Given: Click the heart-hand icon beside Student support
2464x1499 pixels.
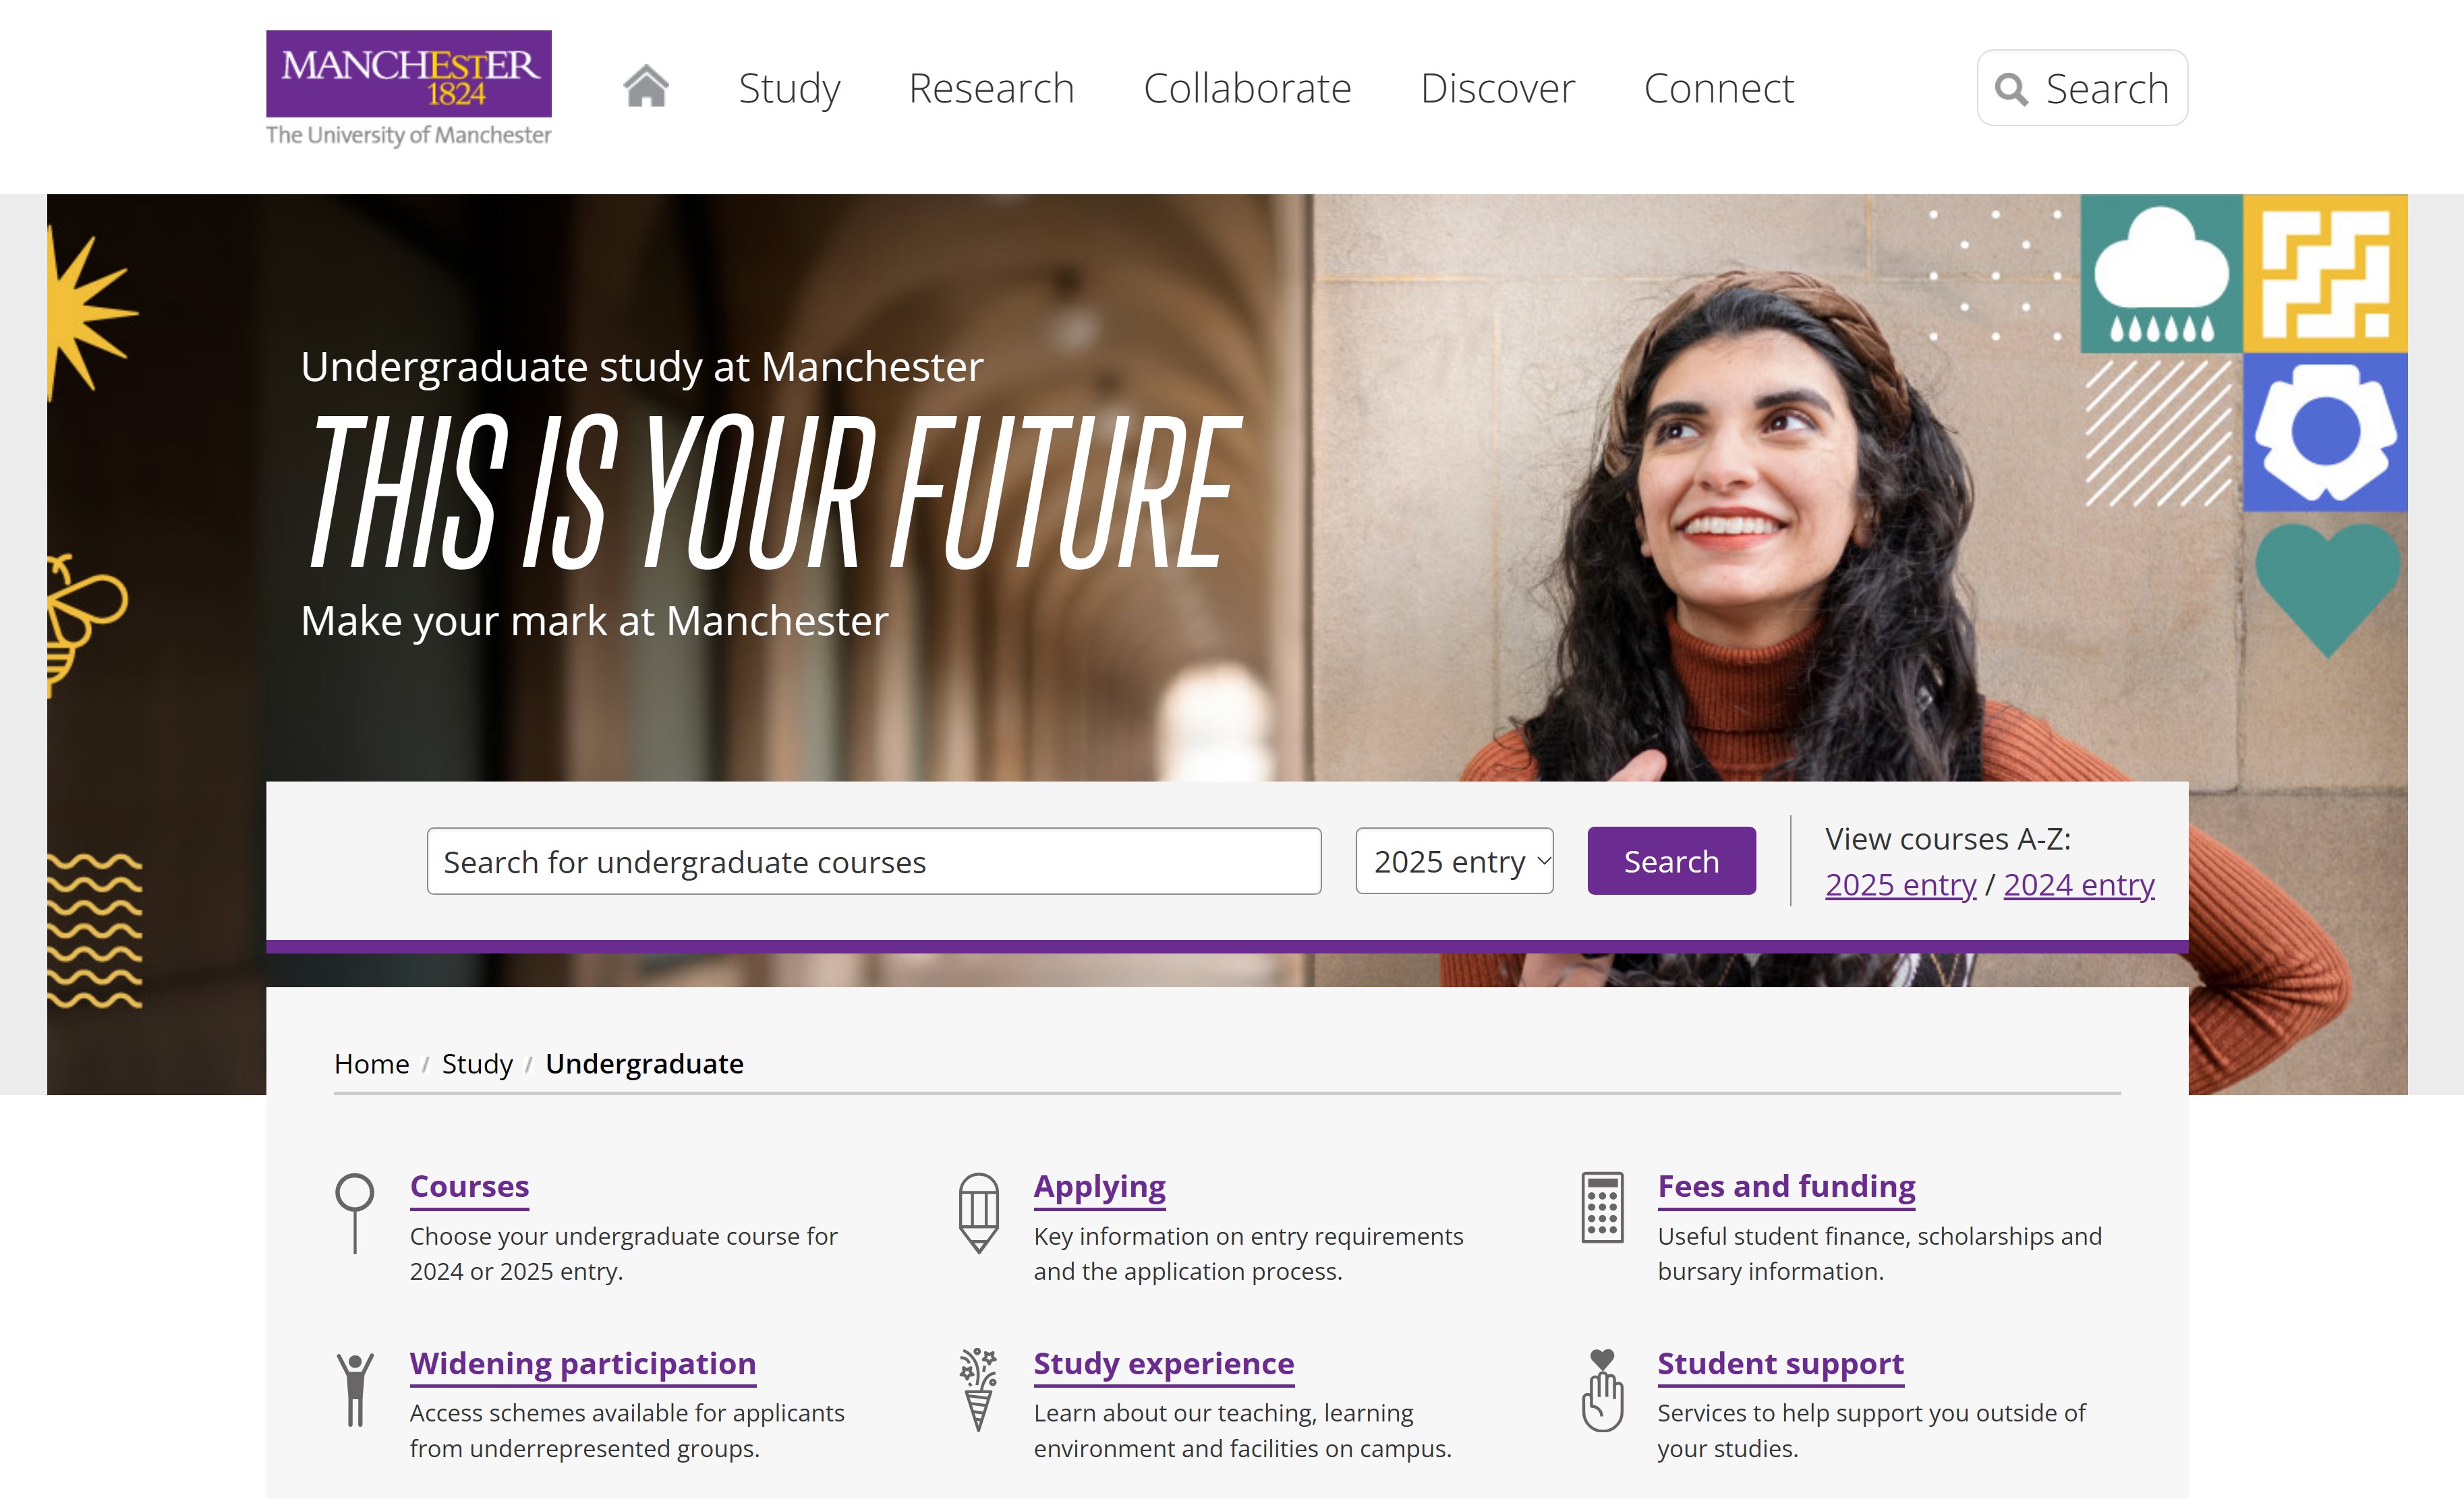Looking at the screenshot, I should 1602,1390.
